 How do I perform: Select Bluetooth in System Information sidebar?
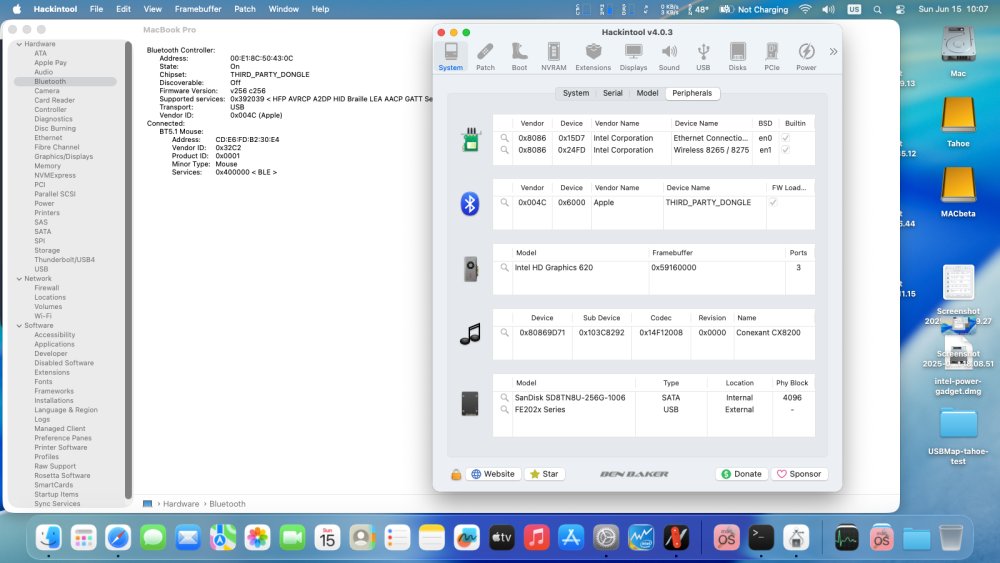pos(65,82)
